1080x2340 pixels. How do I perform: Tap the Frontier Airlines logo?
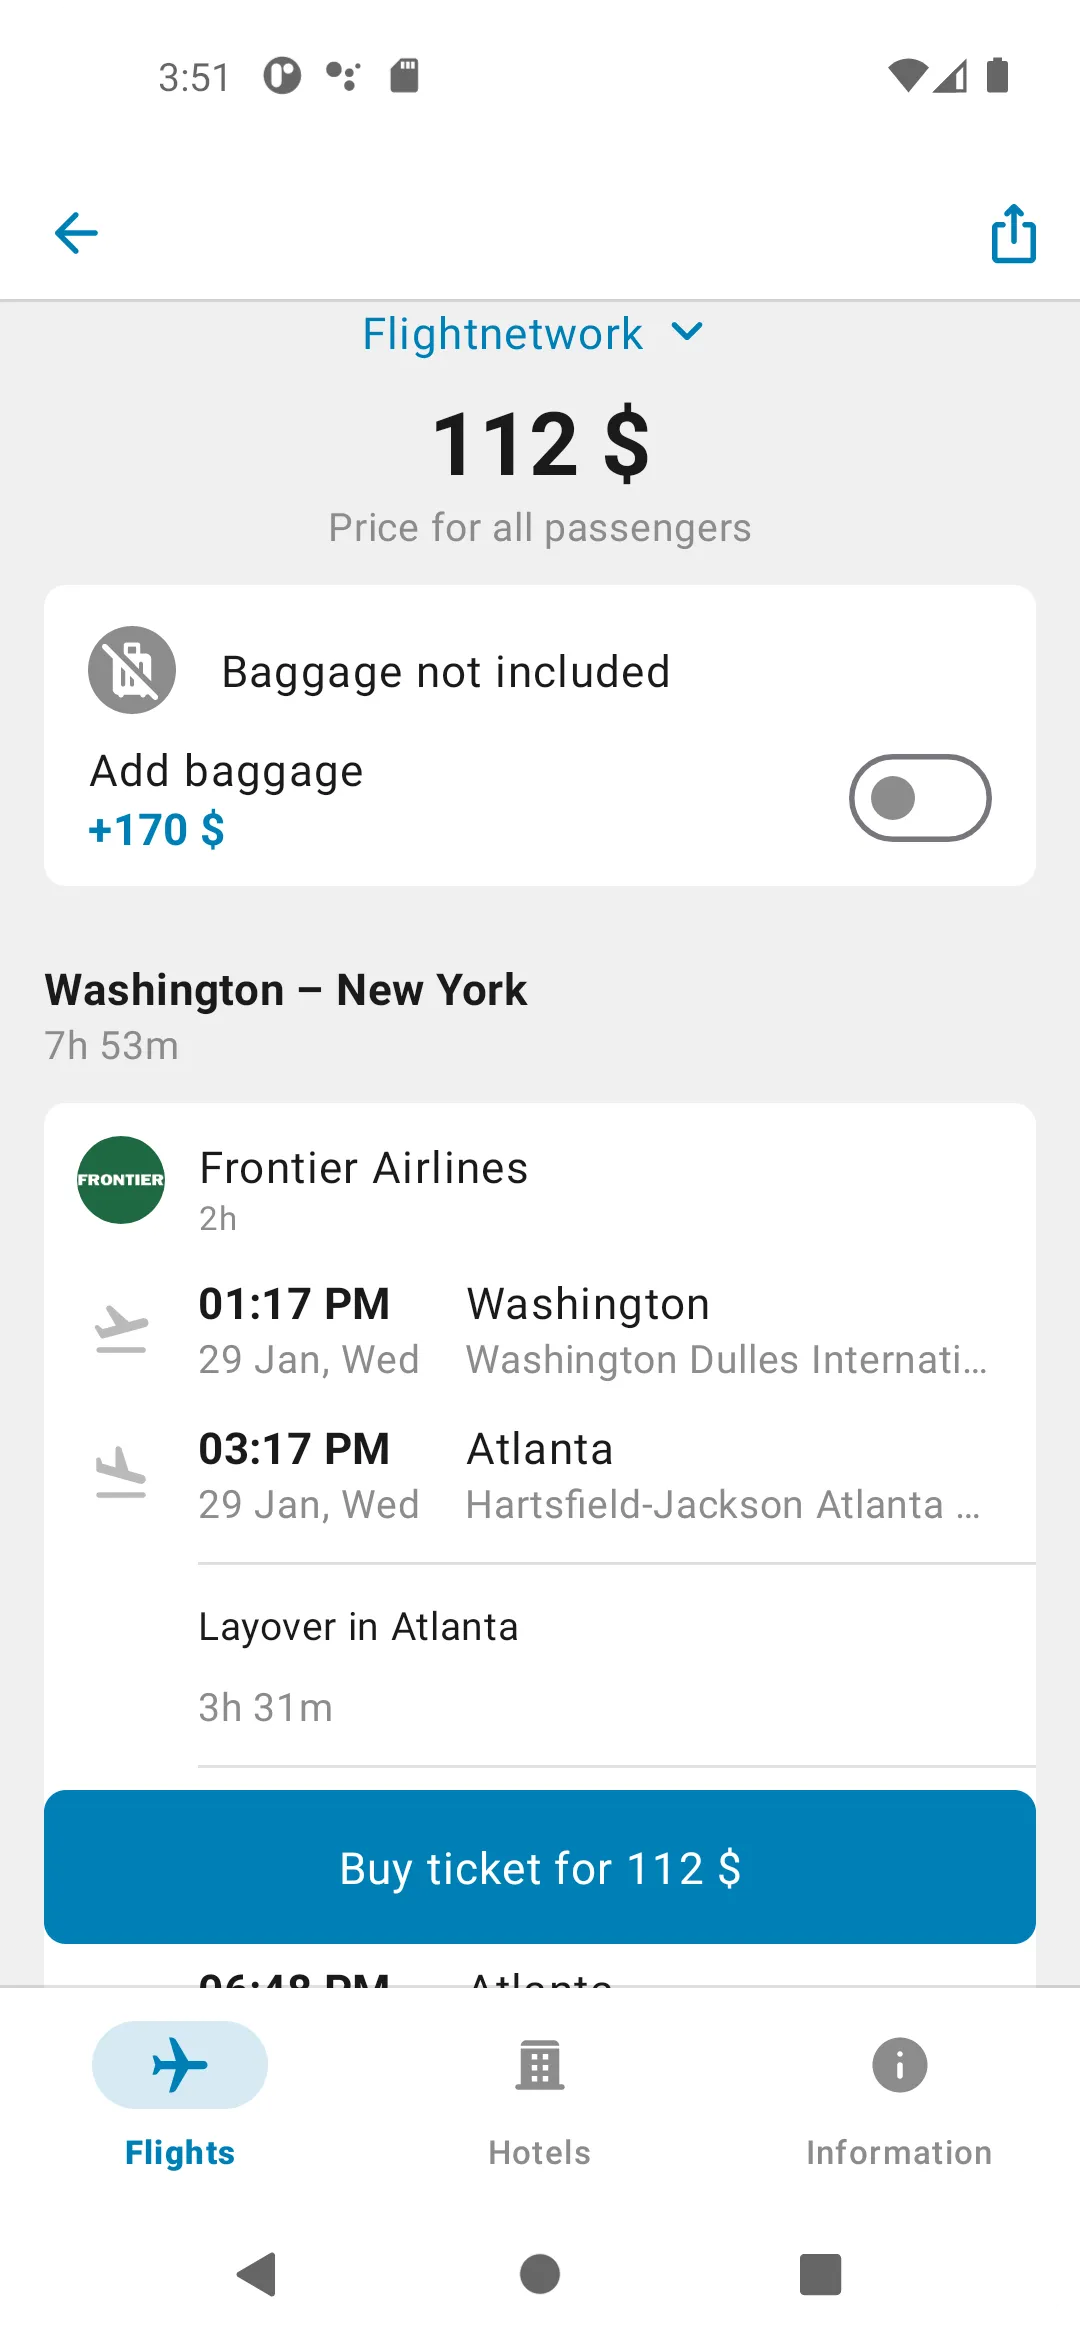[x=121, y=1180]
